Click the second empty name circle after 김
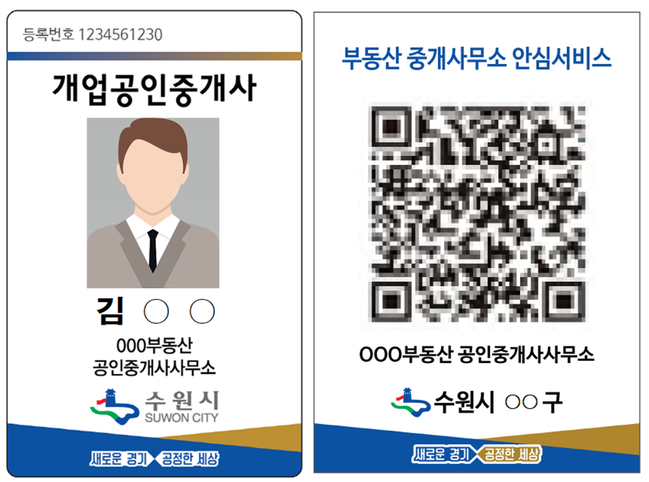Screen dimensions: 649x482 coord(202,312)
